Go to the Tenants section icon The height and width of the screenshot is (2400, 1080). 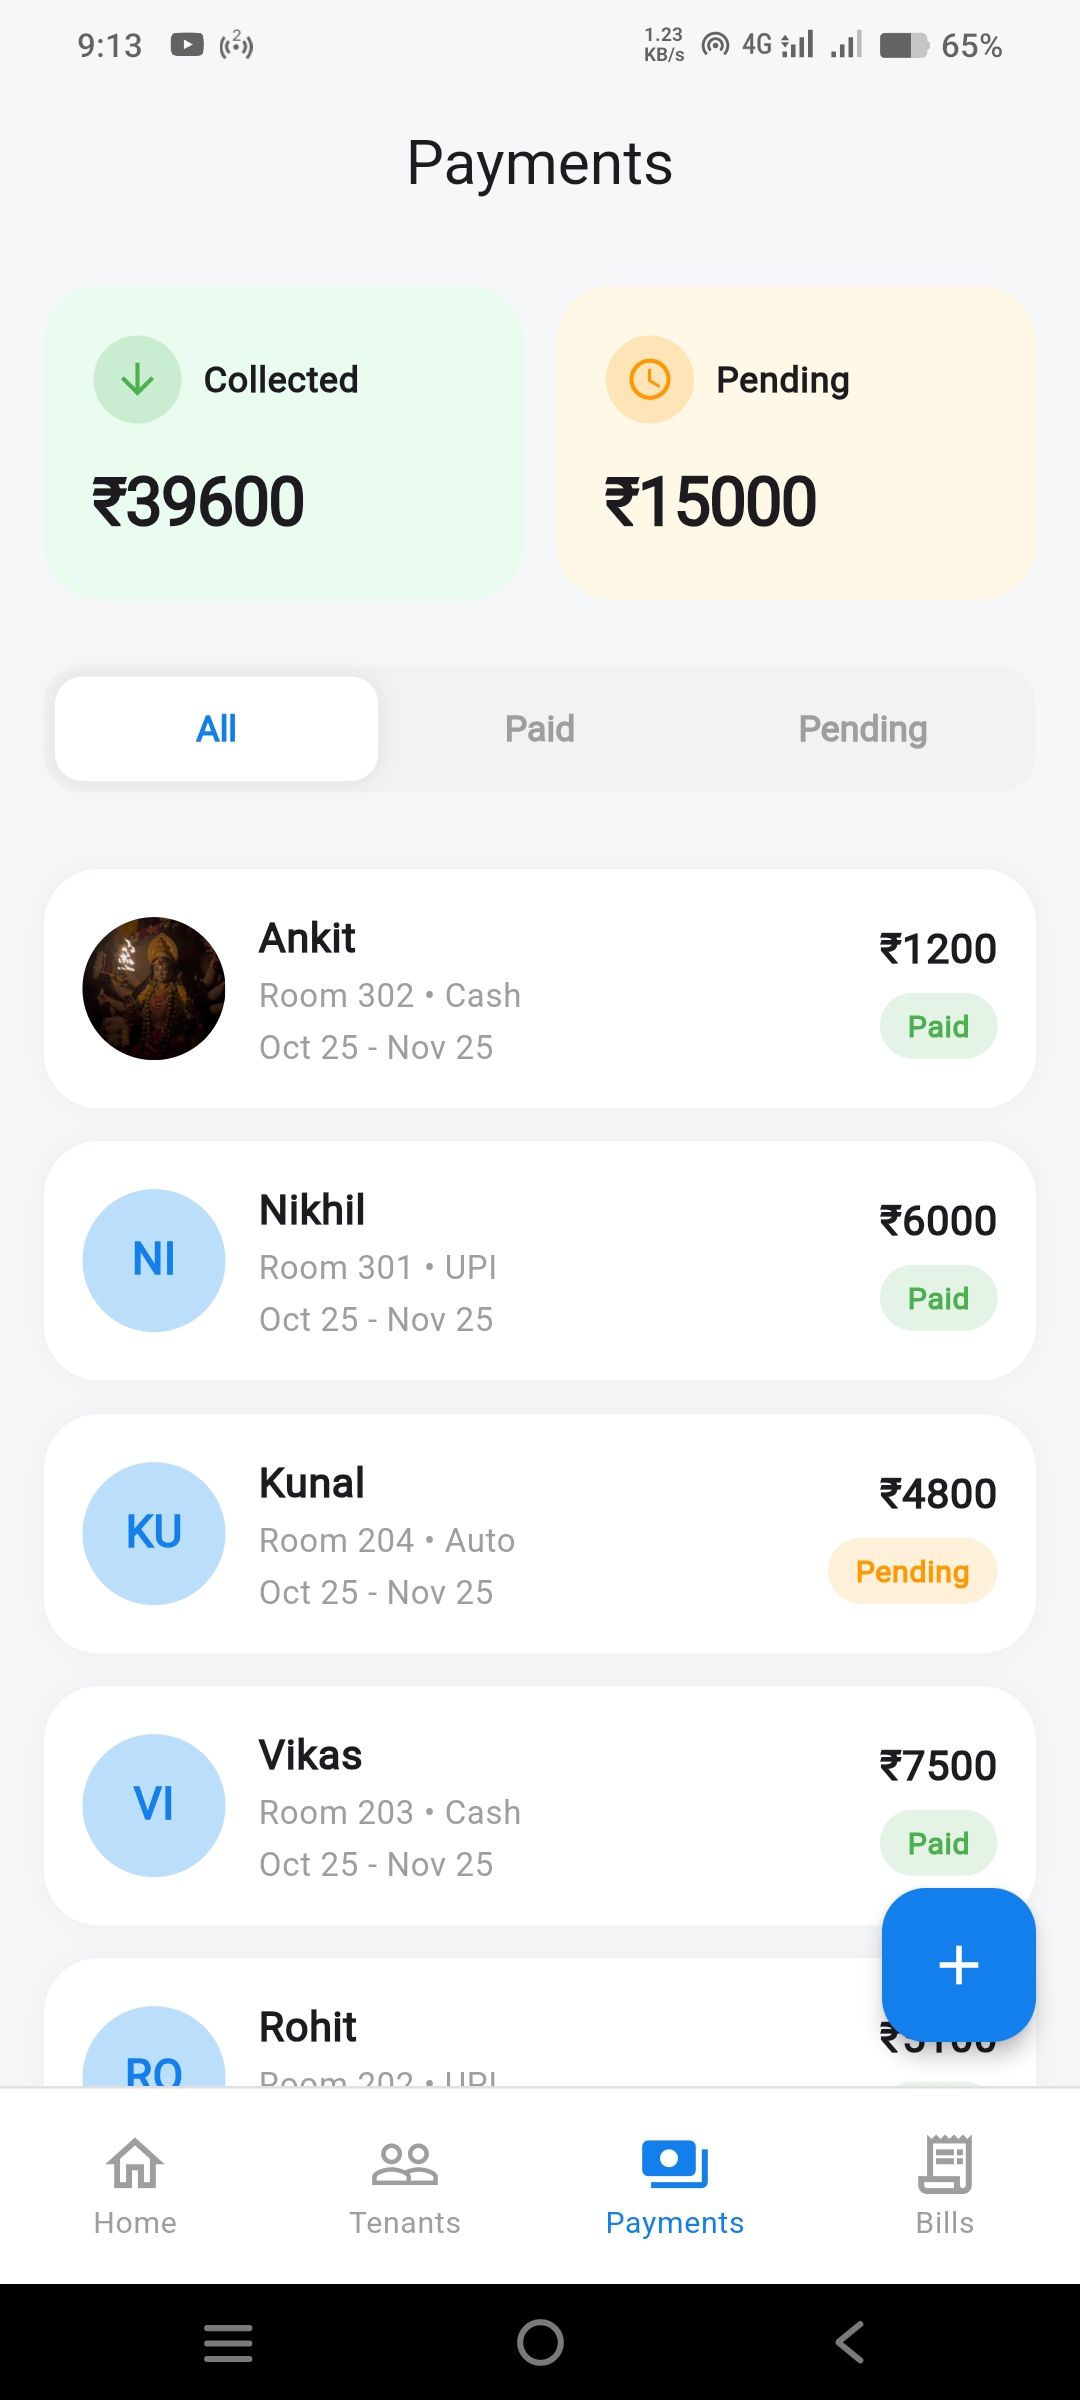click(x=405, y=2164)
